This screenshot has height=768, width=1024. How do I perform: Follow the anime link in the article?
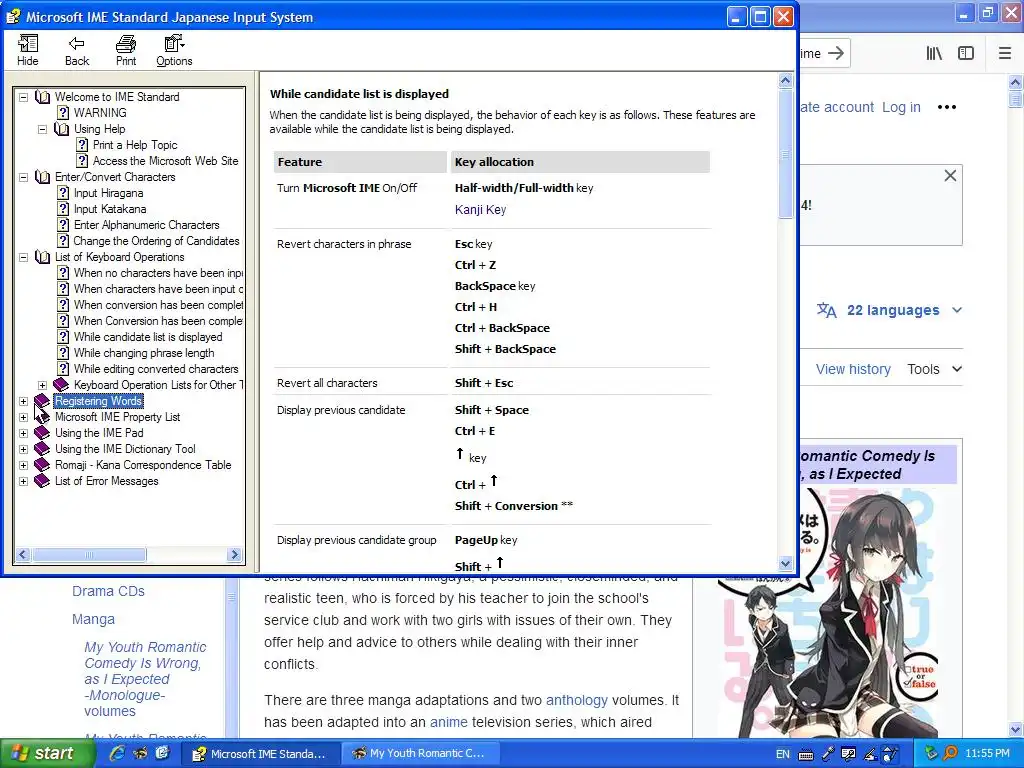click(449, 722)
